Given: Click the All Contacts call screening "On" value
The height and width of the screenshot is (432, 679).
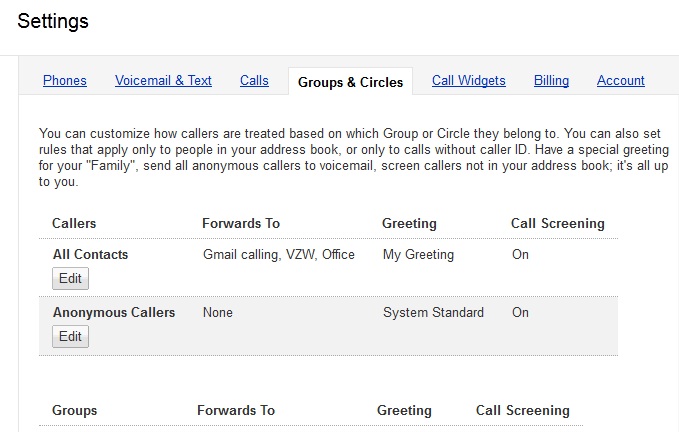Looking at the screenshot, I should coord(520,255).
